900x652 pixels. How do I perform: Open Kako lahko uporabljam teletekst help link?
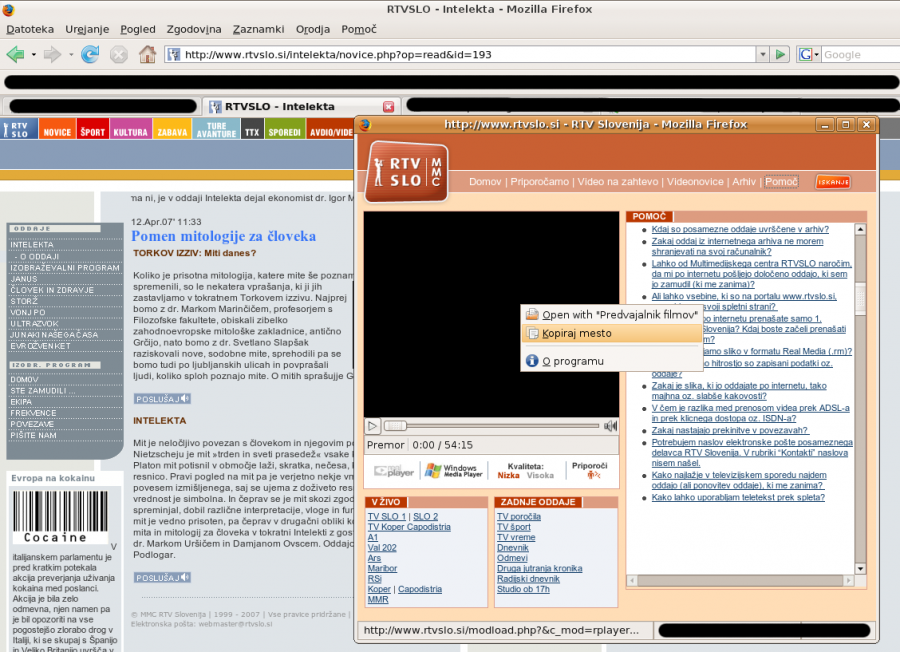click(738, 498)
